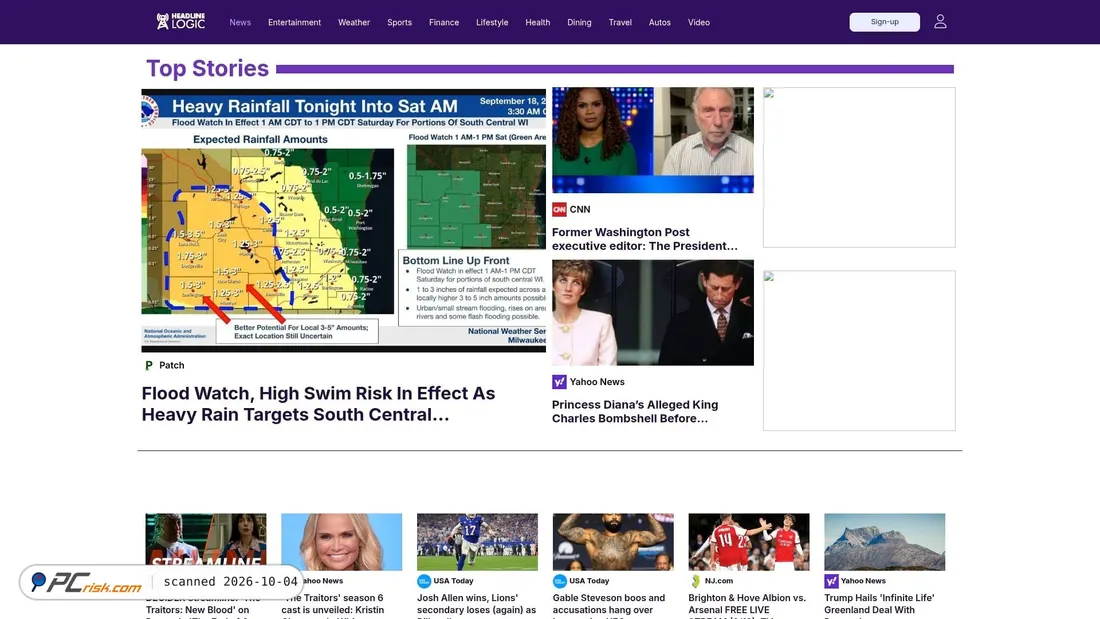Click the Princess Diana and Charles photo

653,312
